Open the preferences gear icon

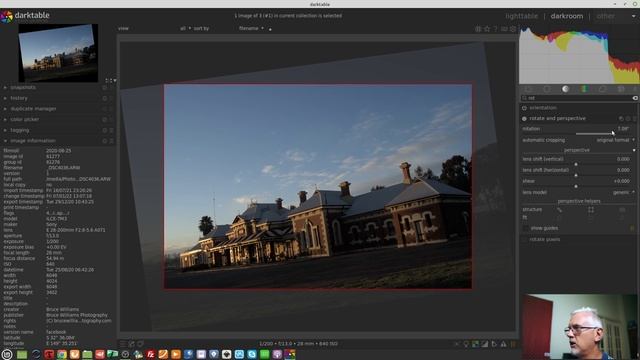(513, 29)
